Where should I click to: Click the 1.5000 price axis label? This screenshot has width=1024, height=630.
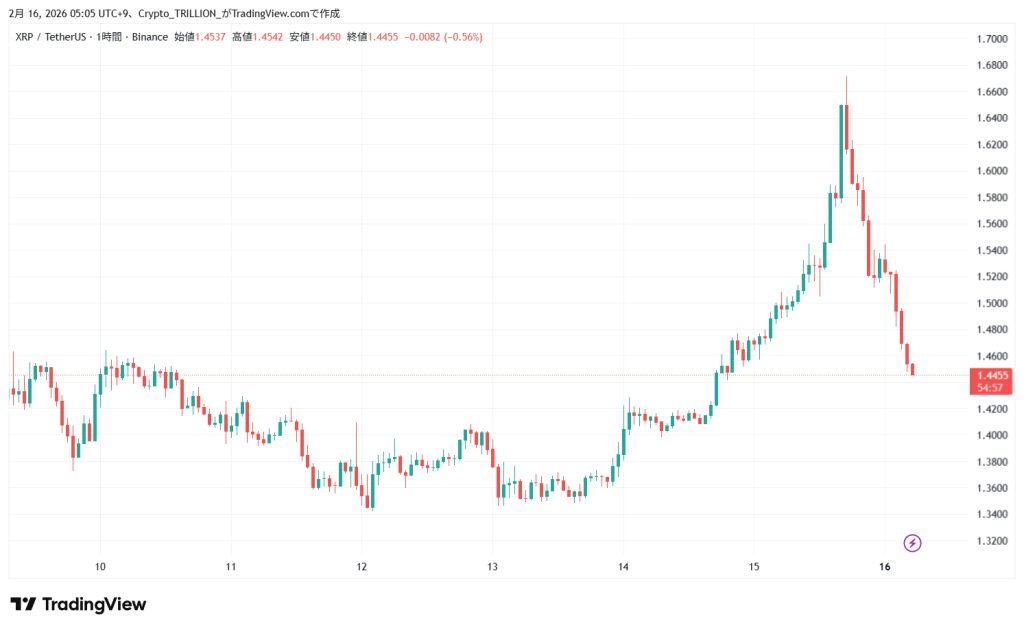[991, 303]
